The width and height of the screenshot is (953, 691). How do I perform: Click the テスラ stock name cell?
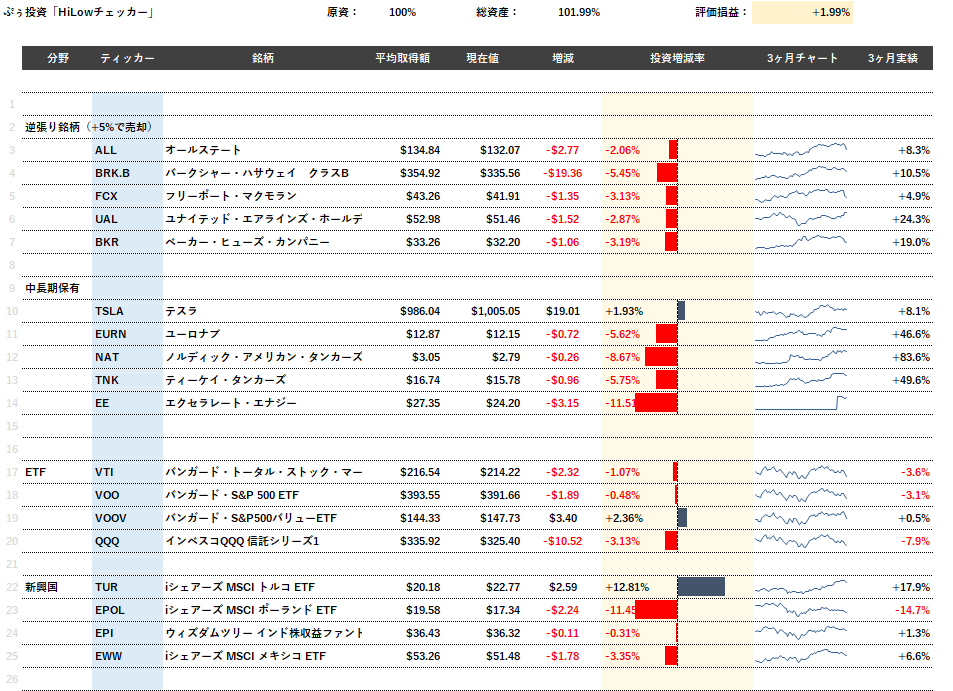(181, 311)
